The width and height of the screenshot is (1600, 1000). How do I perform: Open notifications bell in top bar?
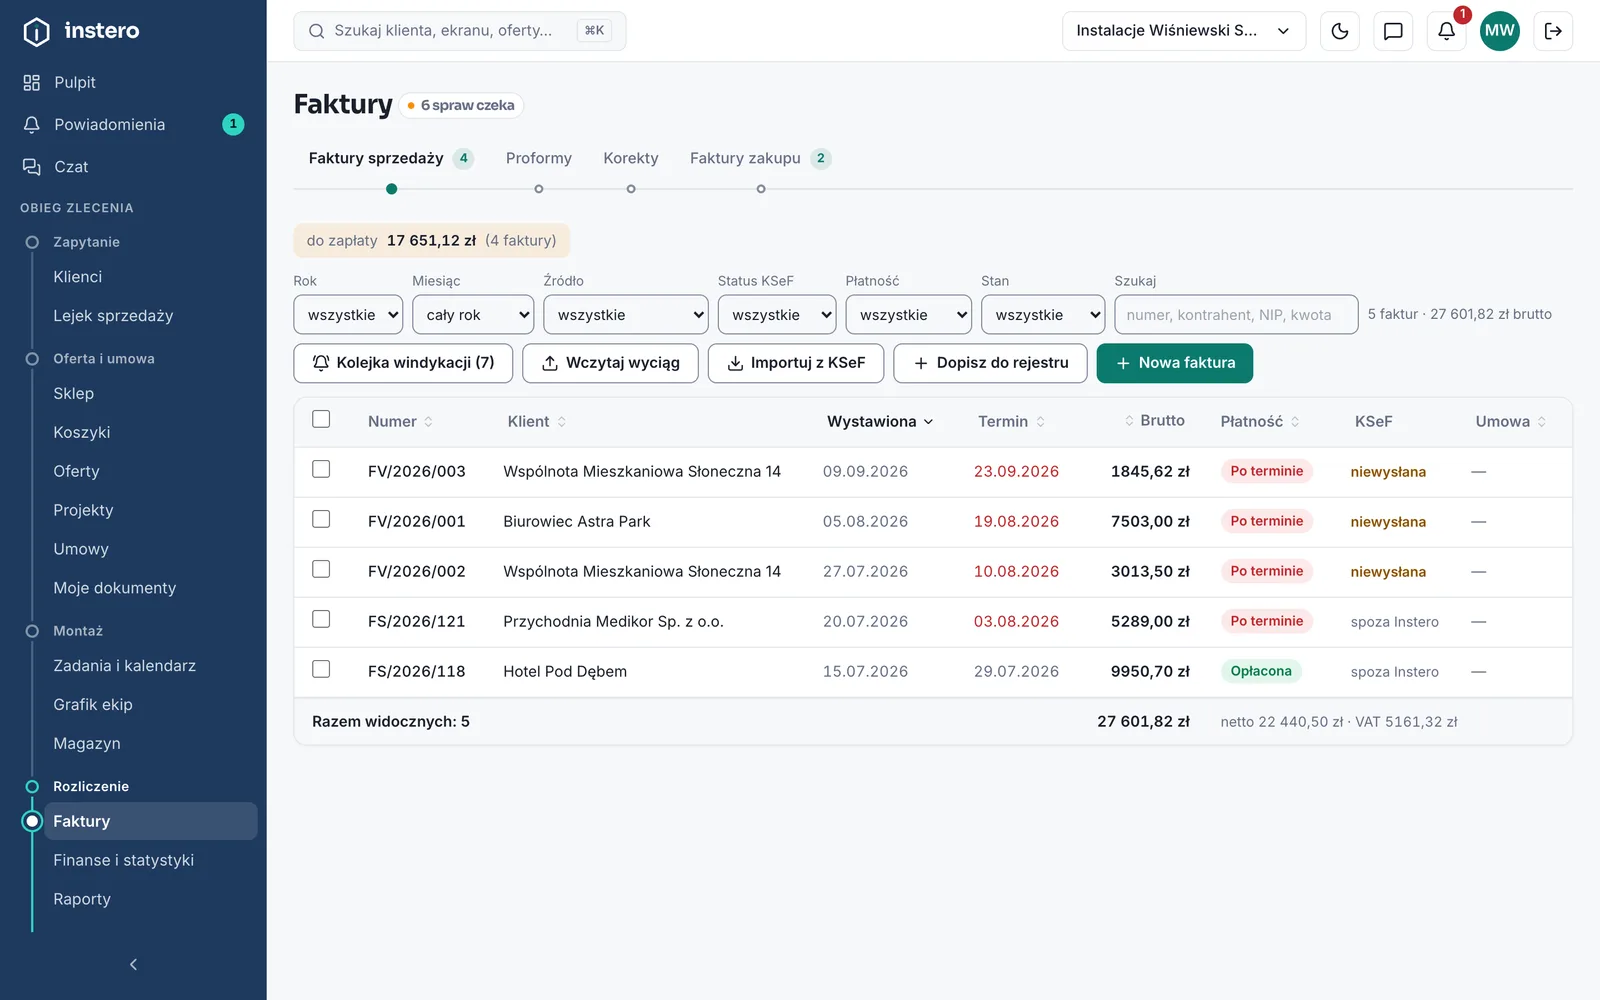click(x=1446, y=31)
